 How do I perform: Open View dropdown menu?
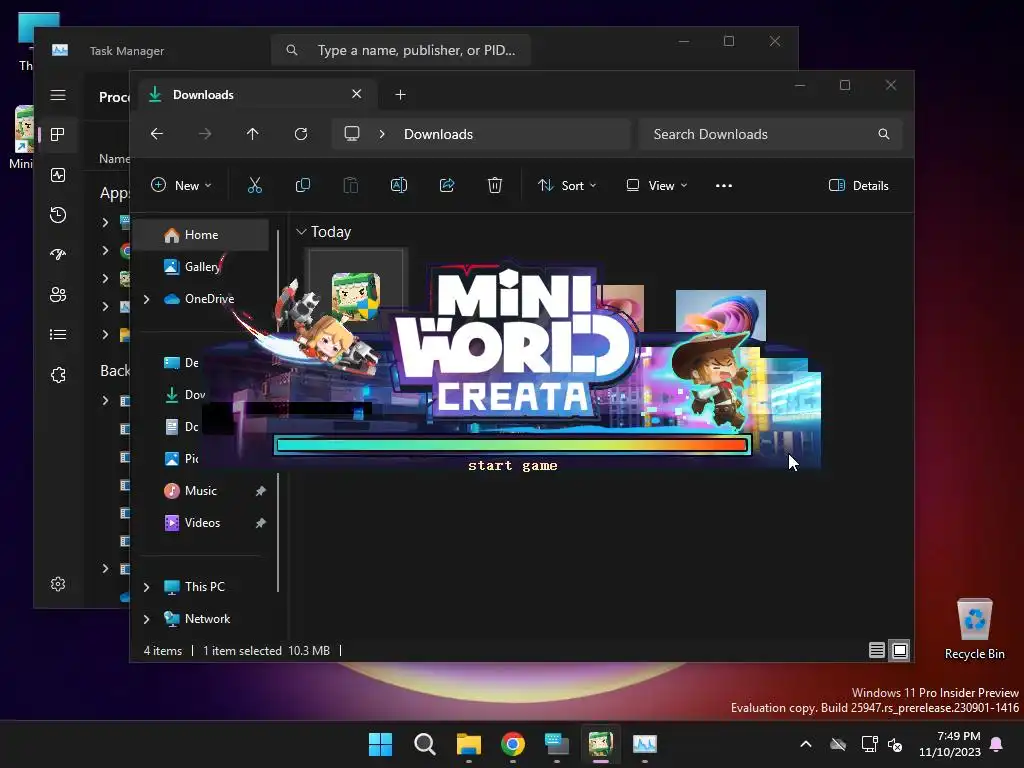click(656, 185)
